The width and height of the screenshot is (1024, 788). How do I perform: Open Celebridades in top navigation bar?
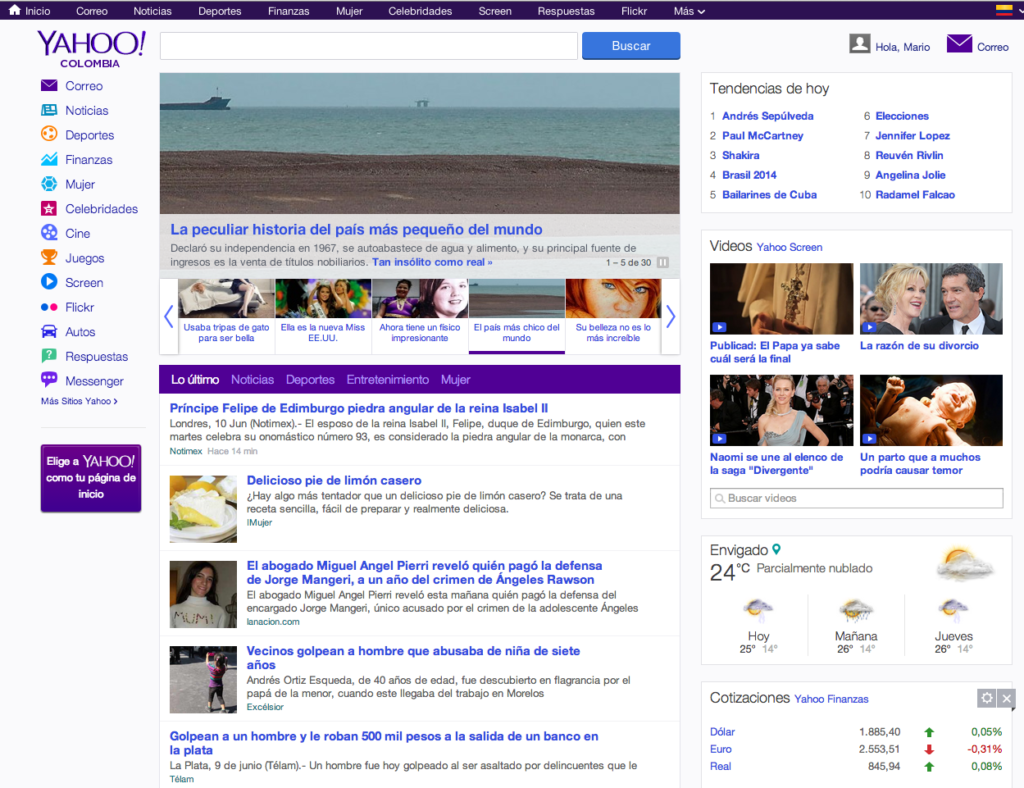coord(420,11)
